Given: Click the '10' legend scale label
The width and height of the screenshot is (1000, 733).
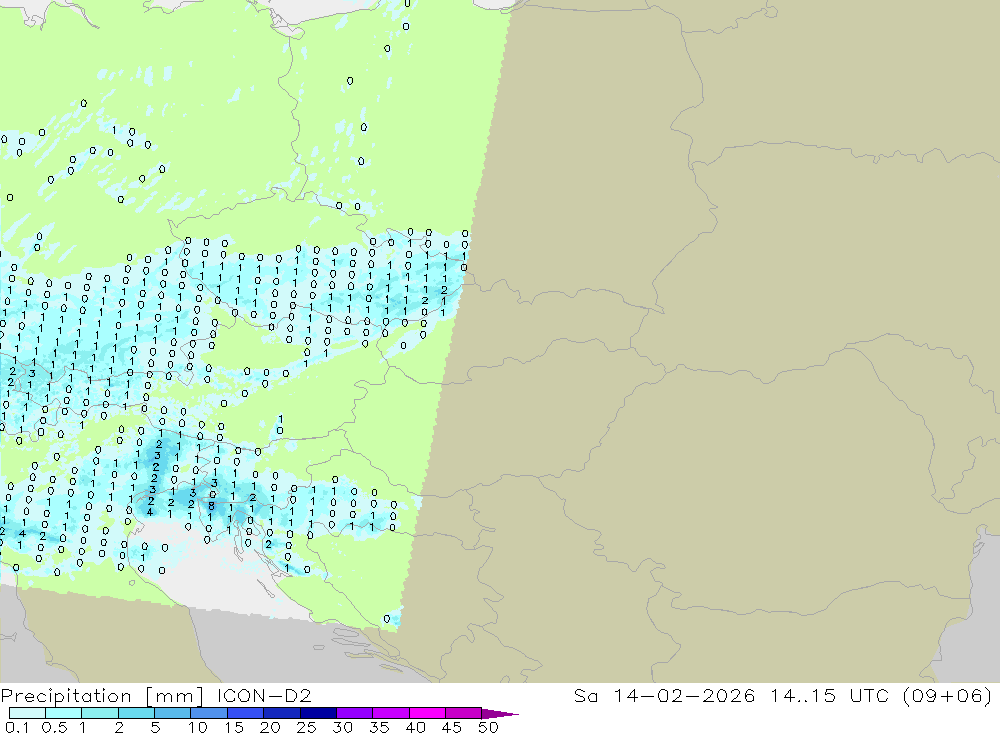Looking at the screenshot, I should point(198,727).
